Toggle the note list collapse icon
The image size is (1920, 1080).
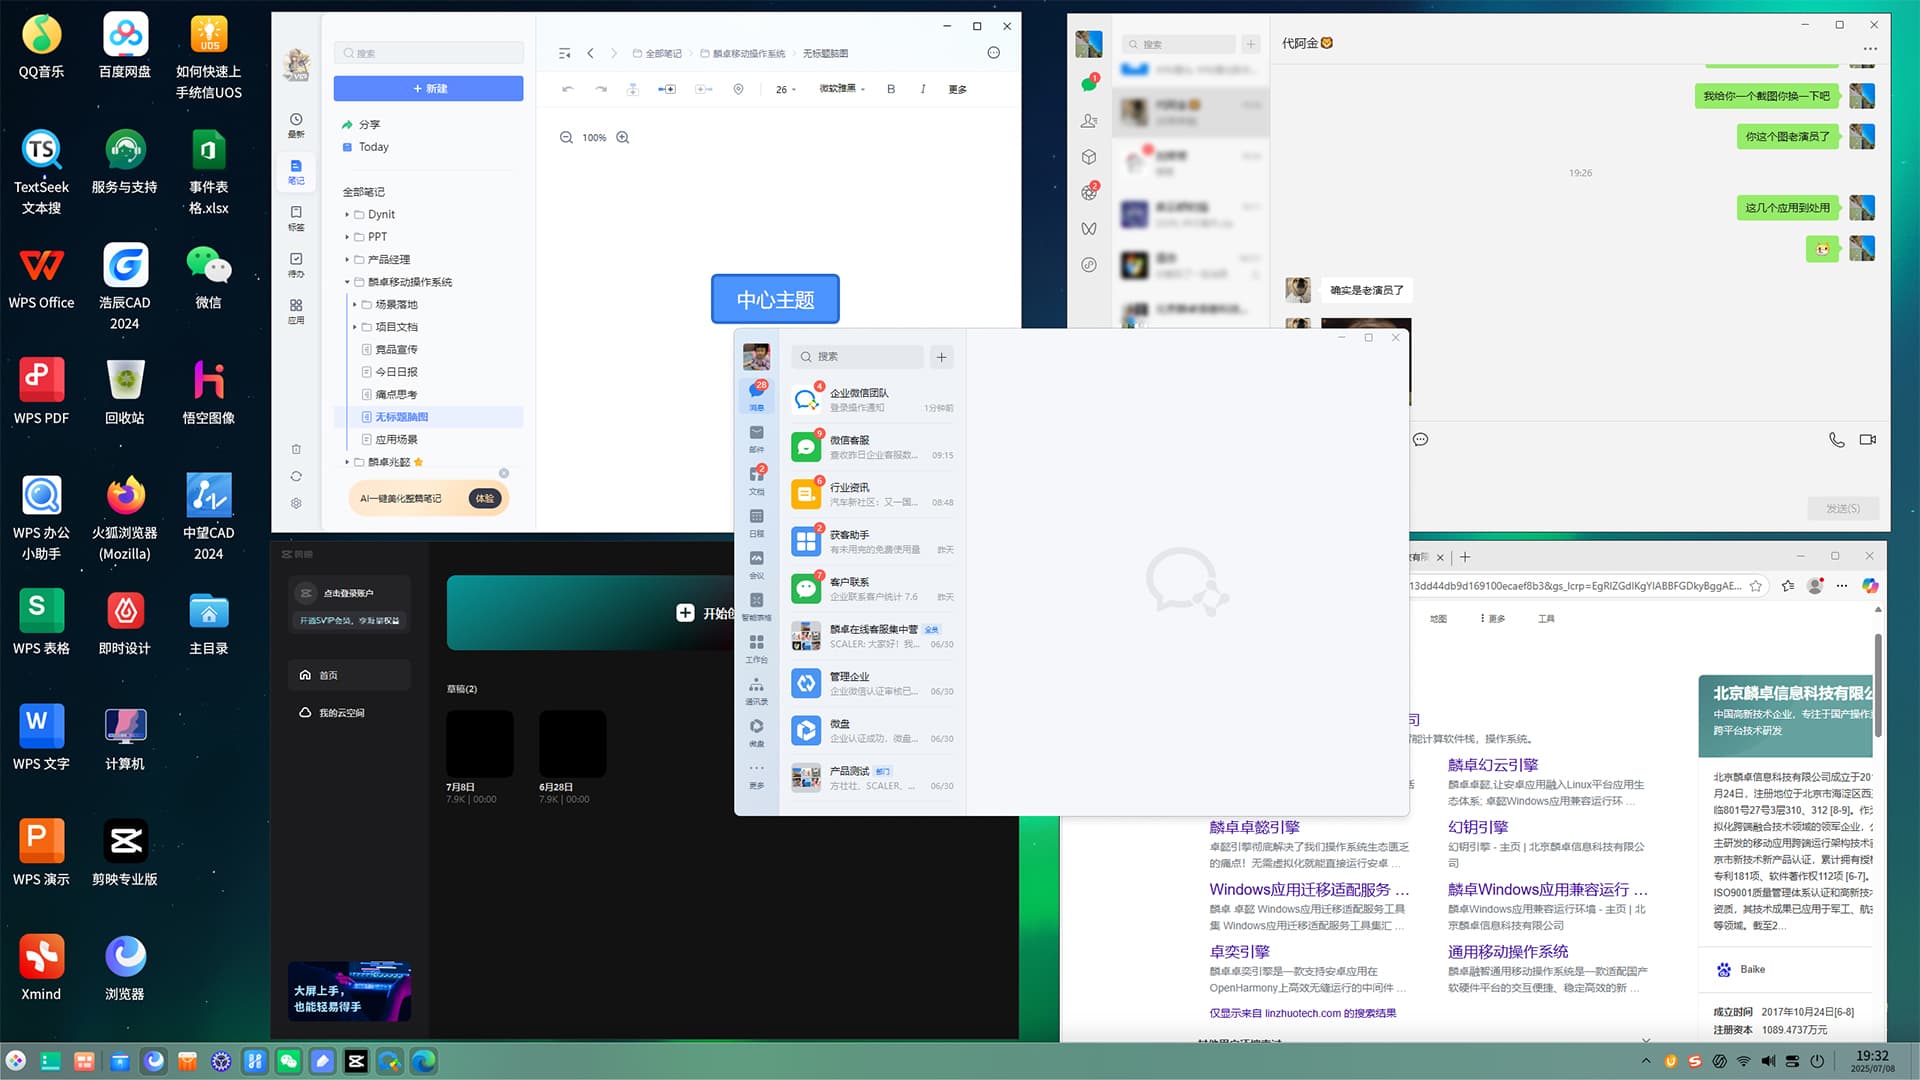(x=565, y=53)
